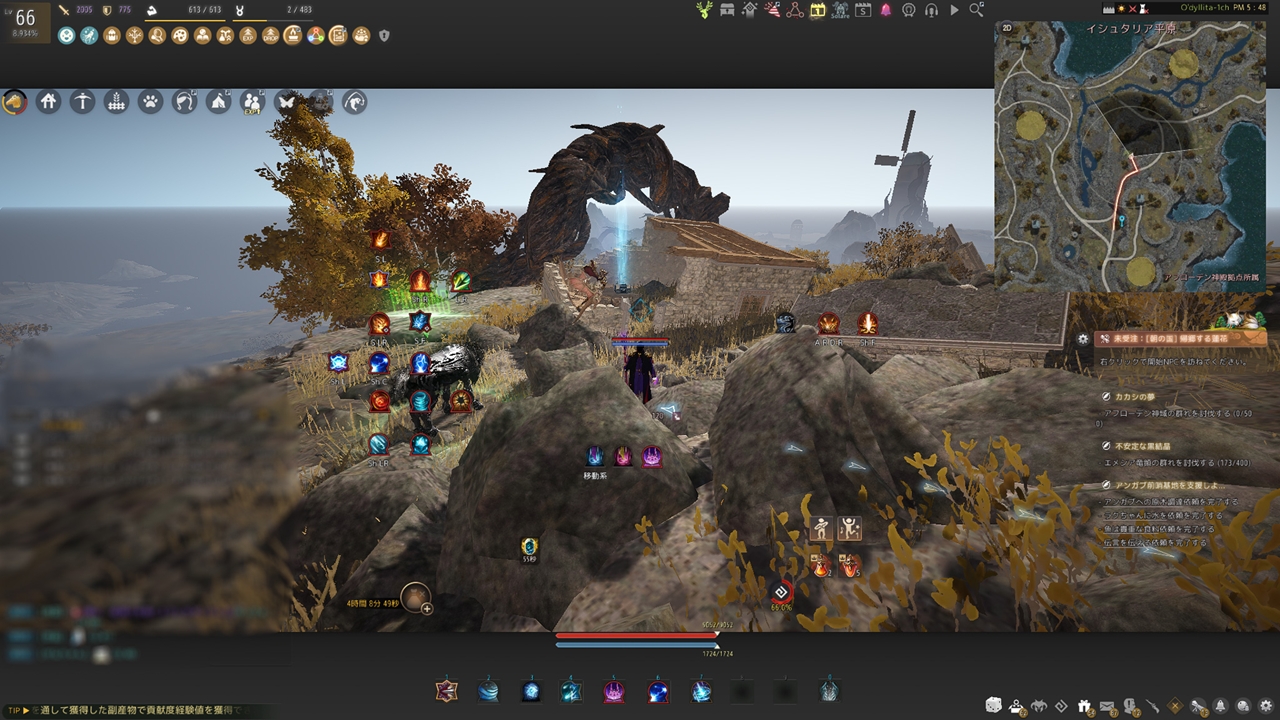
Task: Open the house residence icon
Action: pyautogui.click(x=48, y=102)
